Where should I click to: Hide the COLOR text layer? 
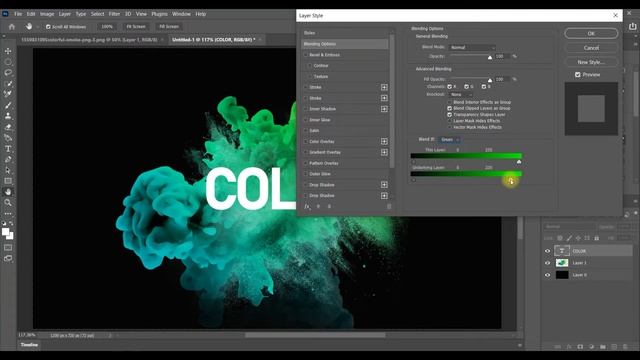[x=547, y=251]
